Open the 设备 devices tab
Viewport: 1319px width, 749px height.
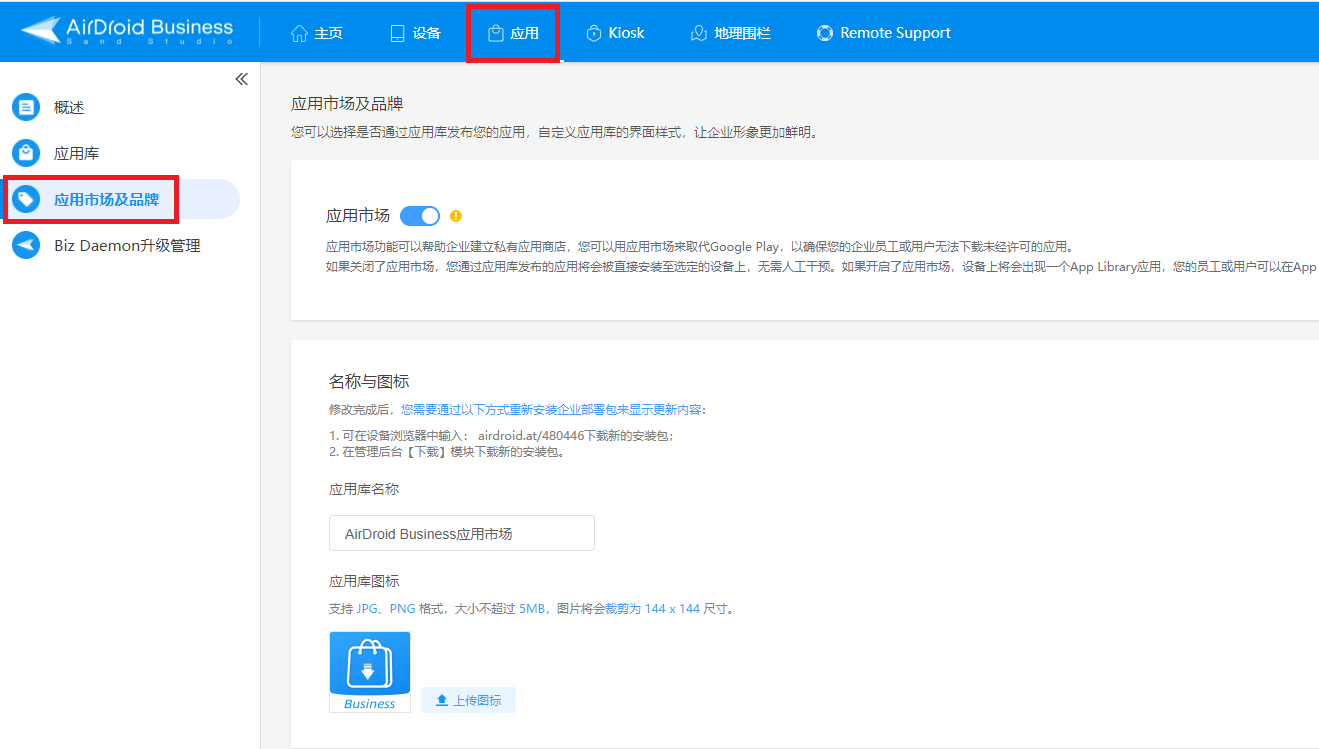tap(415, 33)
